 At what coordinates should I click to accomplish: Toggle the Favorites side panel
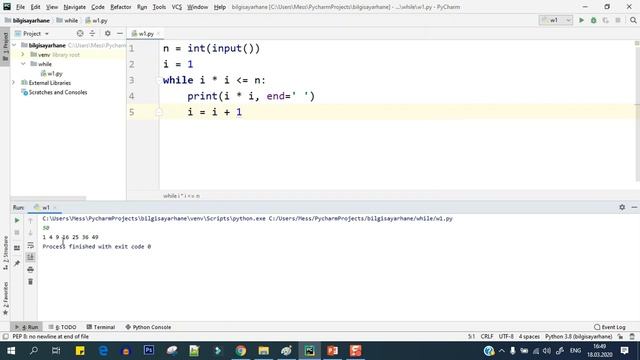[5, 299]
